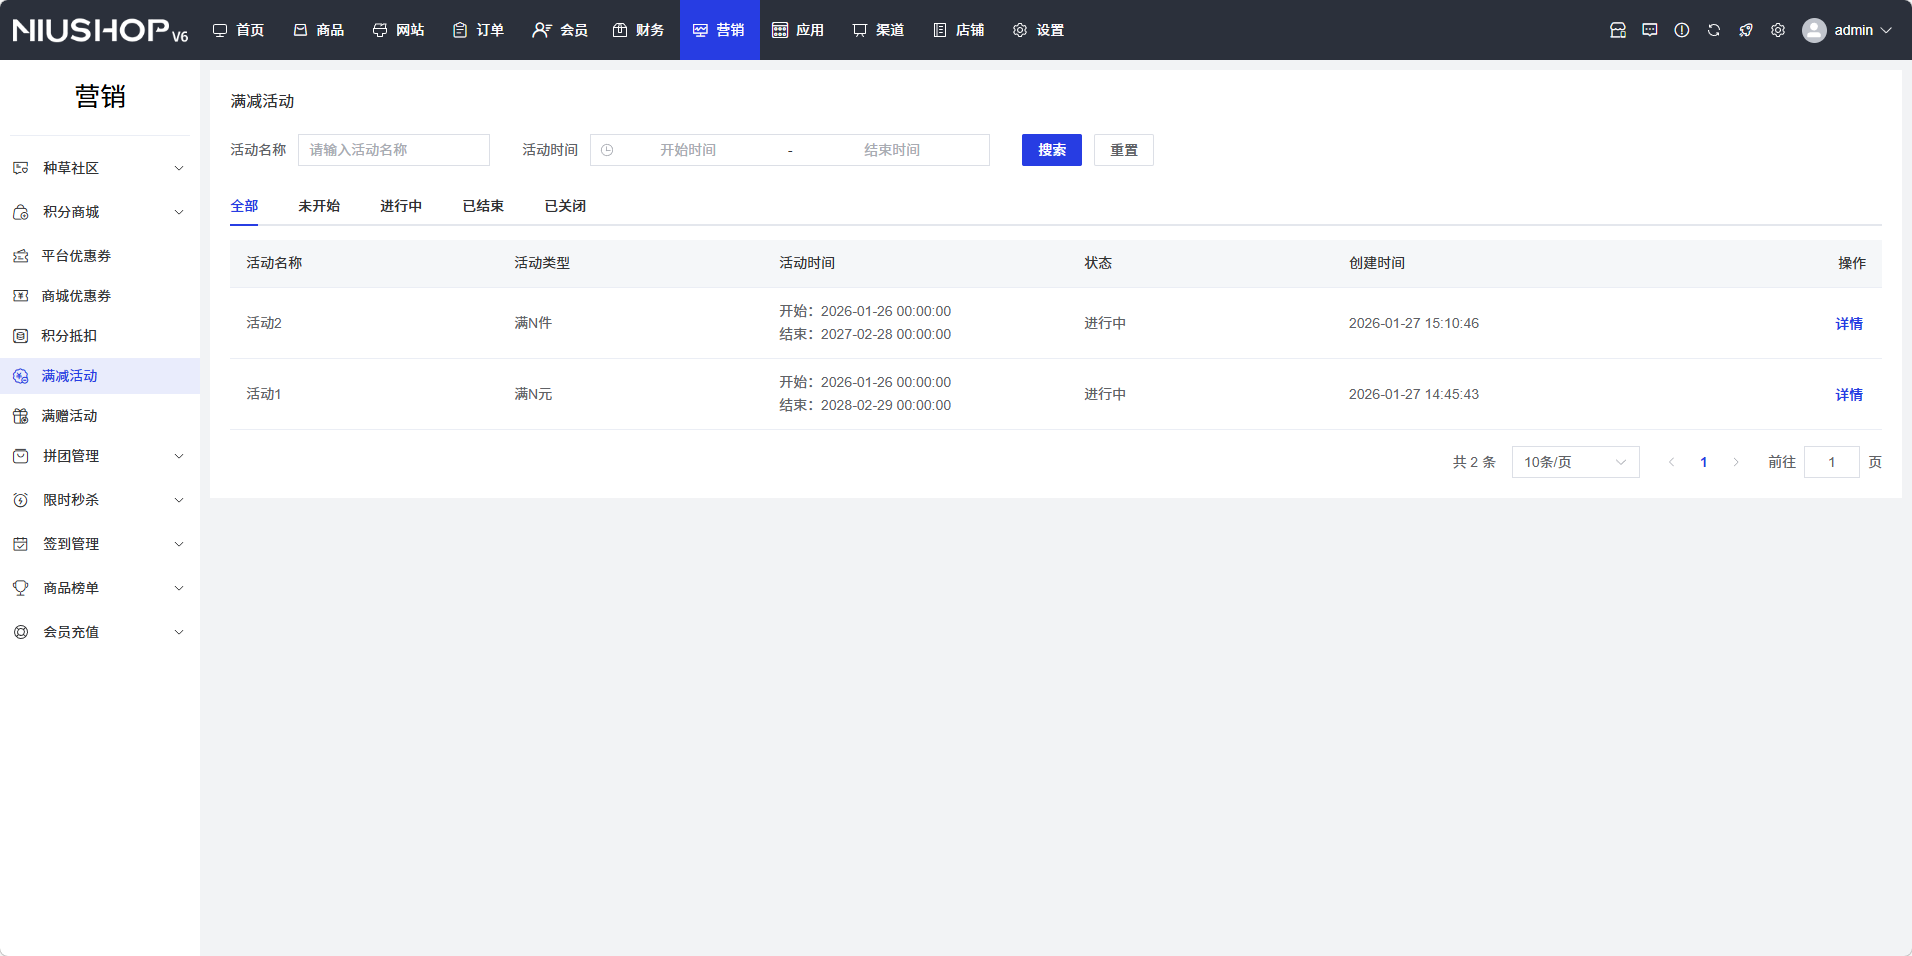
Task: Open 详情 link for 活动2
Action: 1848,324
